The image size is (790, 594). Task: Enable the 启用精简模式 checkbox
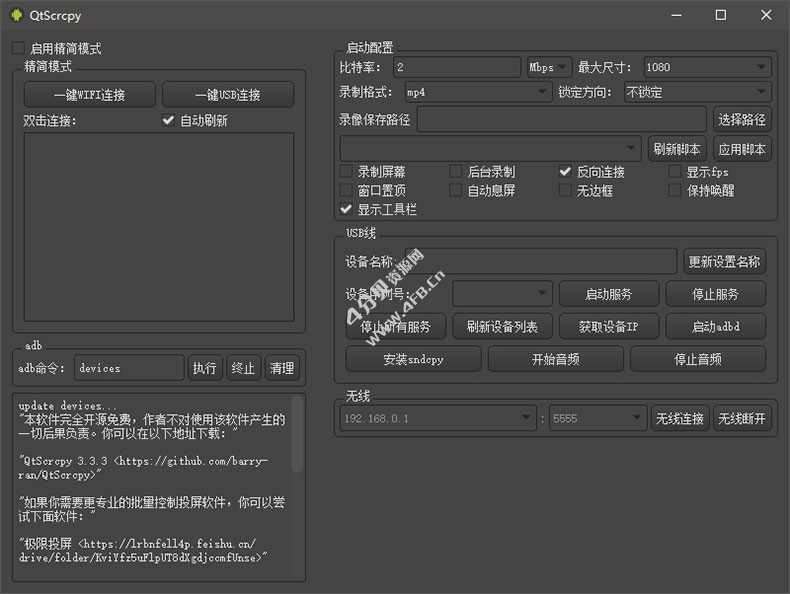18,48
